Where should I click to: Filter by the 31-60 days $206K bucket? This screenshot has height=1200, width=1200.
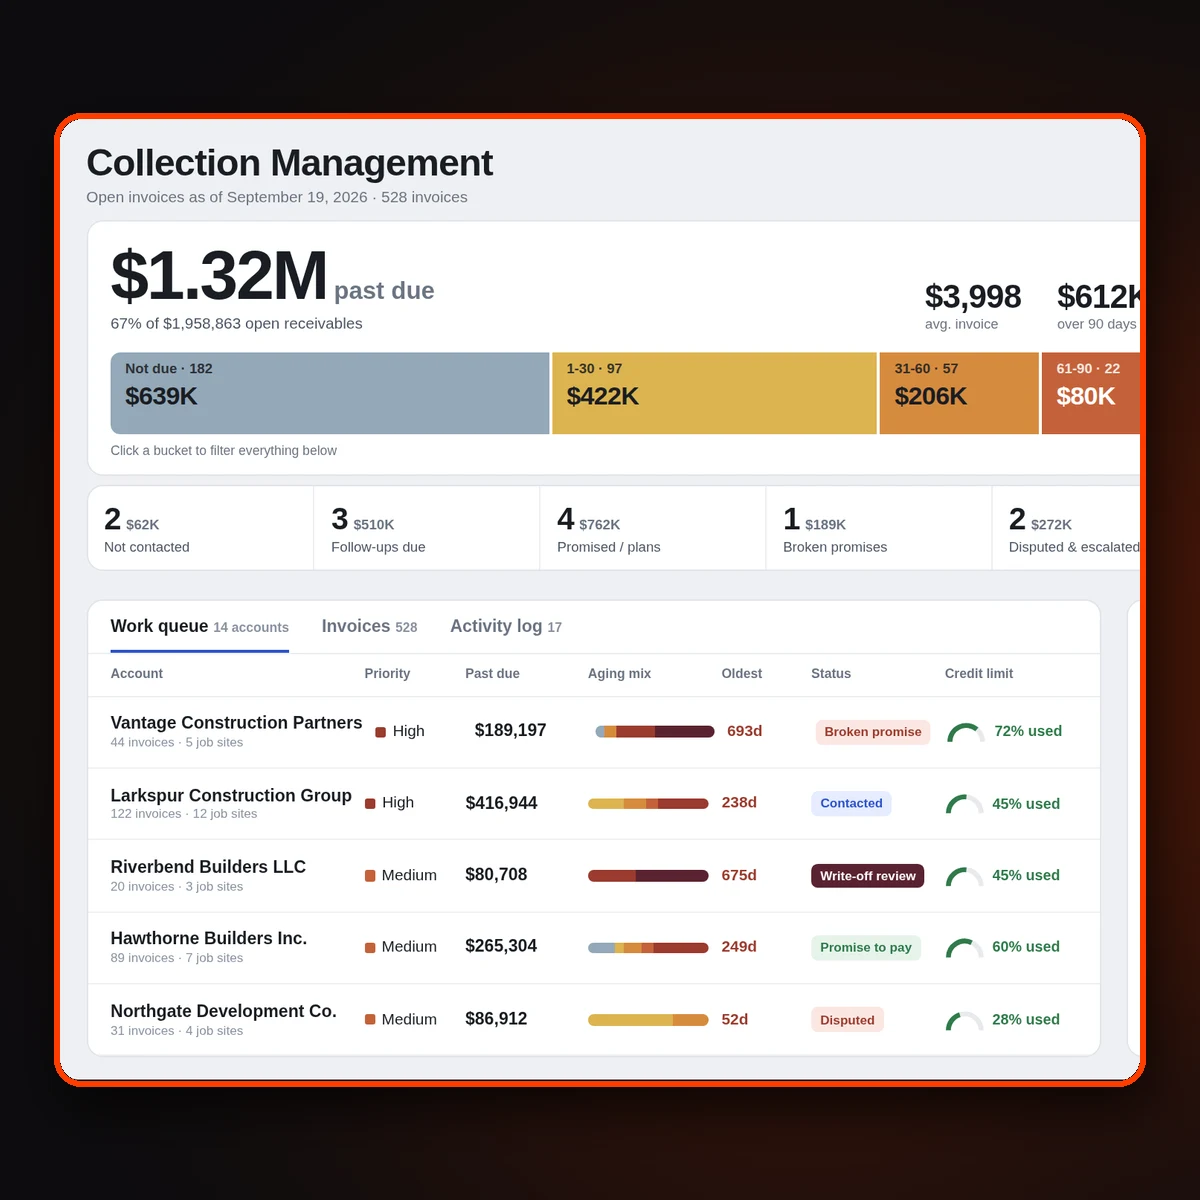[x=959, y=393]
